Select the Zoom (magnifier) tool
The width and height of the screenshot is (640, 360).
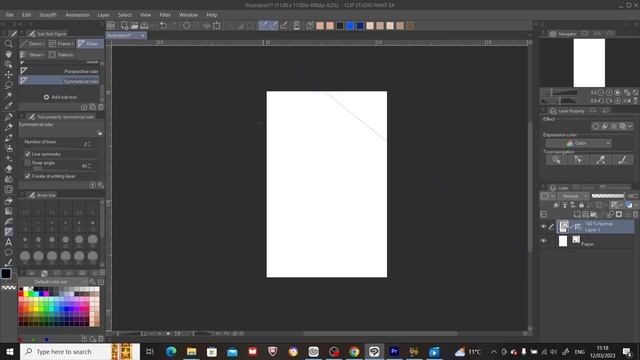coord(8,44)
